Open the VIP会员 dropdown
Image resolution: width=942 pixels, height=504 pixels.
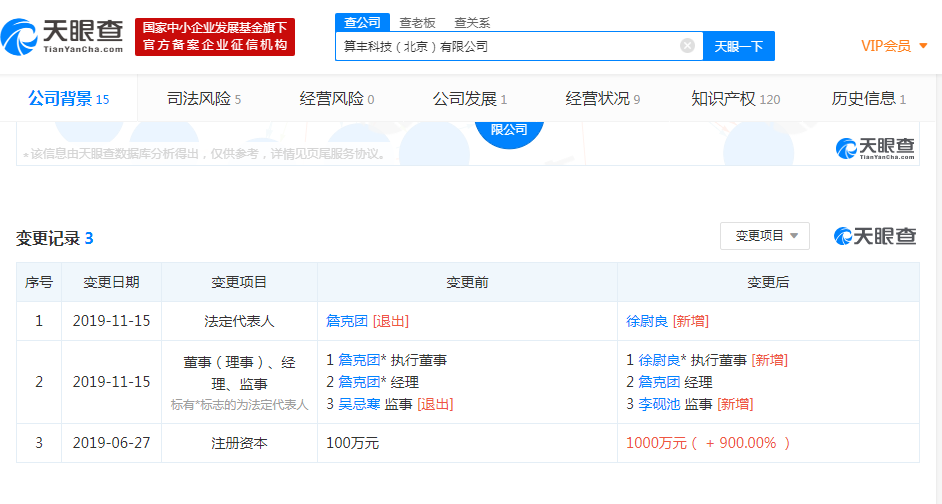click(x=893, y=46)
